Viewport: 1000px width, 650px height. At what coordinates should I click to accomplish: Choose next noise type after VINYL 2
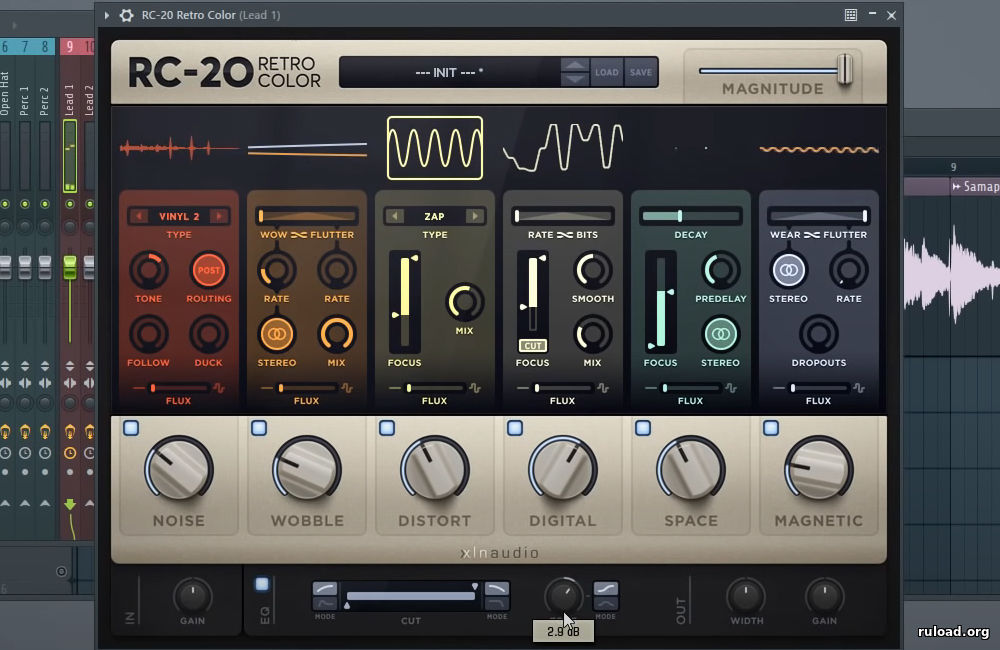click(219, 216)
